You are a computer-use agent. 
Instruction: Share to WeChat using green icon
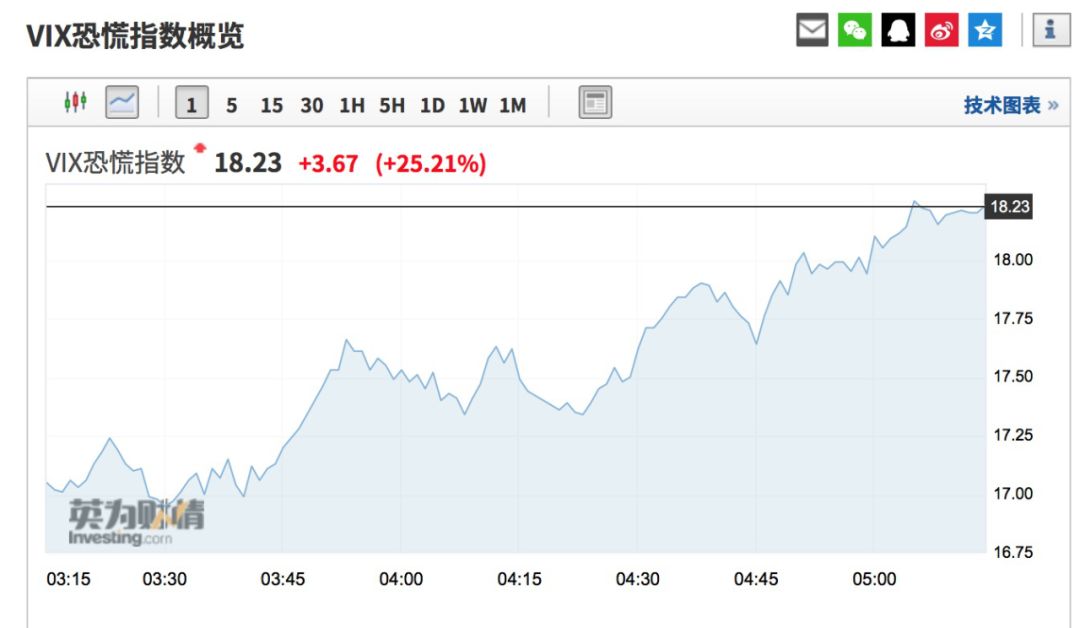[855, 30]
